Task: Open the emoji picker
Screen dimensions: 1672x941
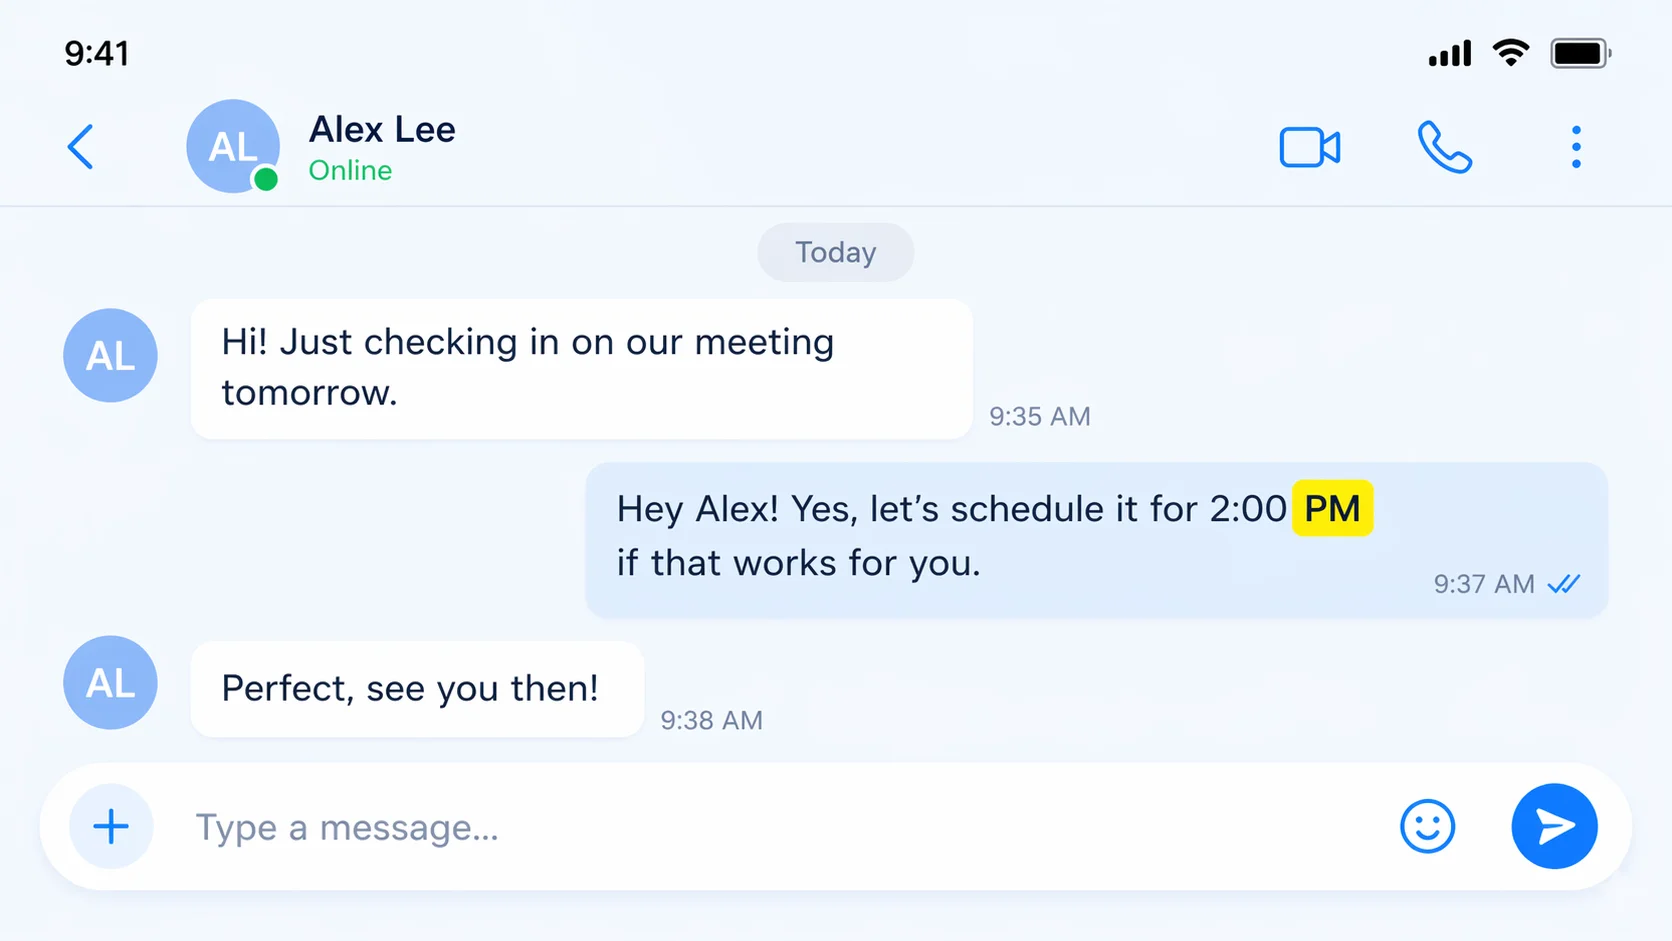Action: coord(1427,827)
